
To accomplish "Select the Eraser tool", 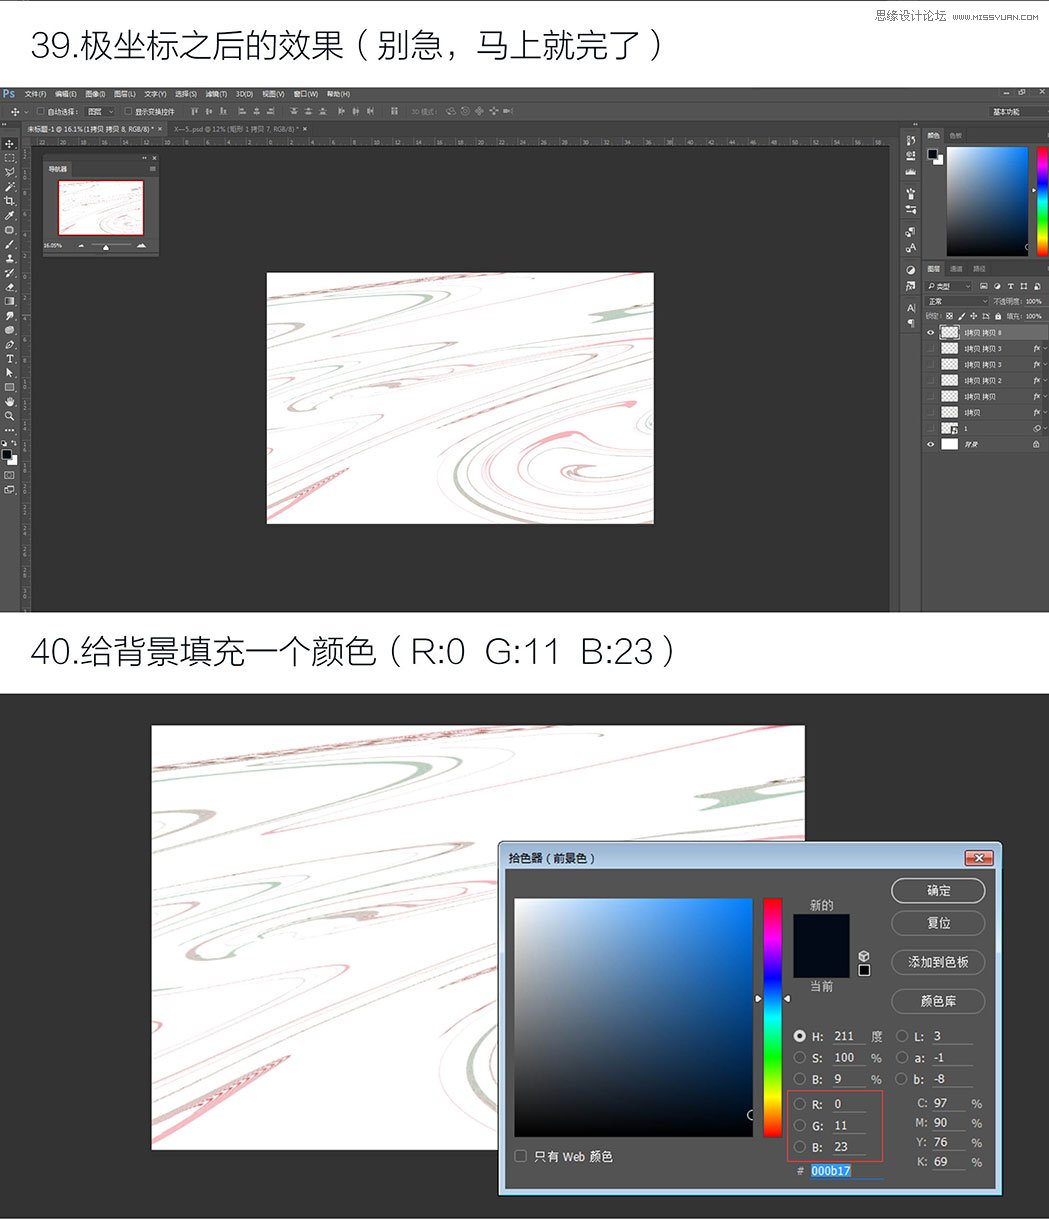I will [10, 286].
